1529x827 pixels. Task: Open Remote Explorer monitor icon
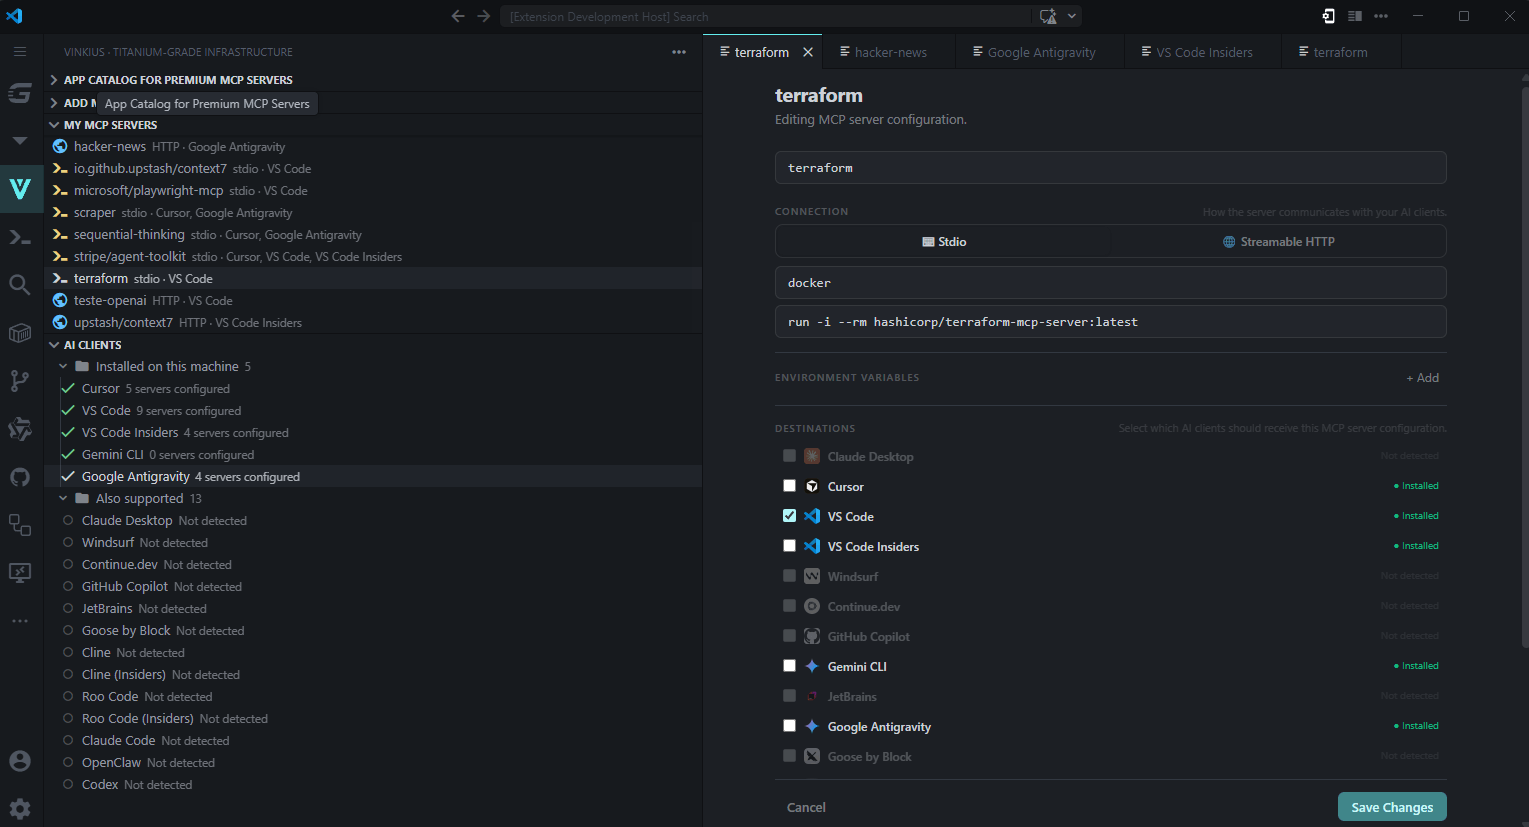pos(20,573)
